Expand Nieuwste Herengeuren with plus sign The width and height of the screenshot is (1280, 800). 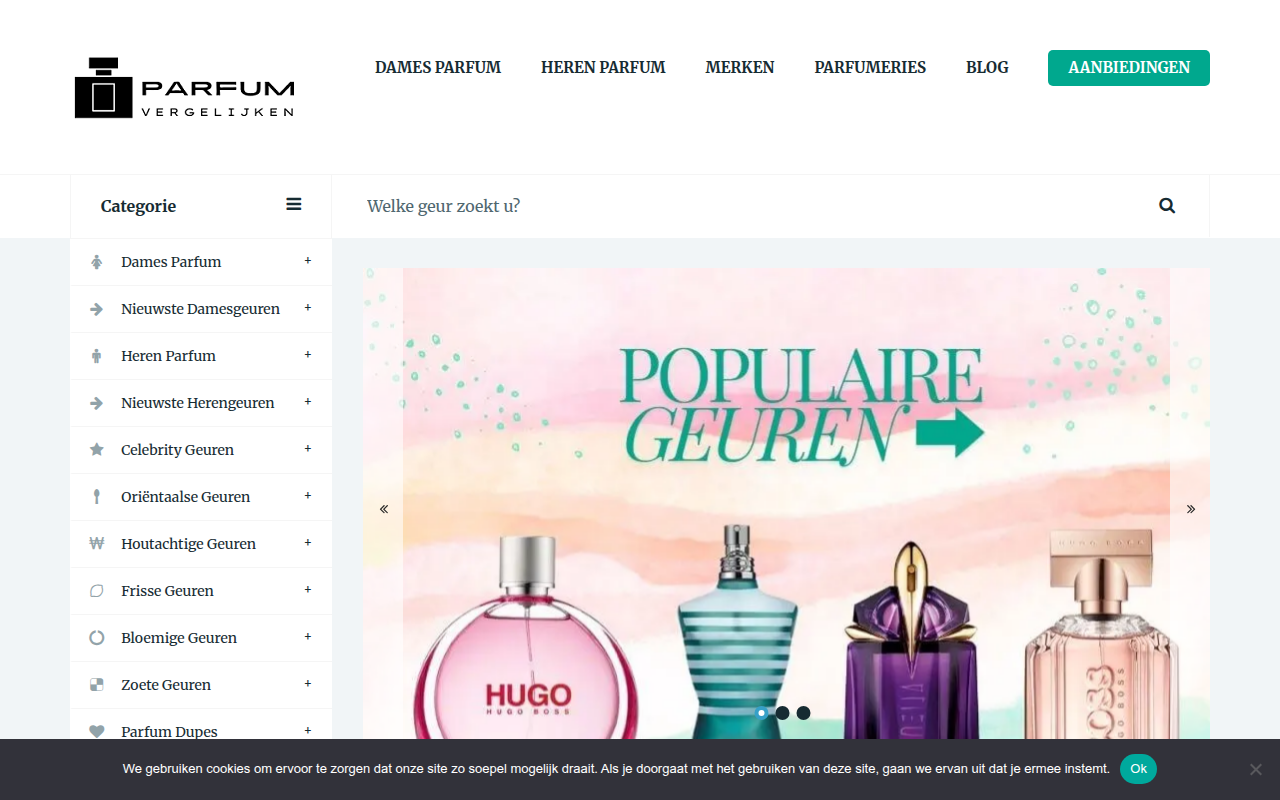308,402
